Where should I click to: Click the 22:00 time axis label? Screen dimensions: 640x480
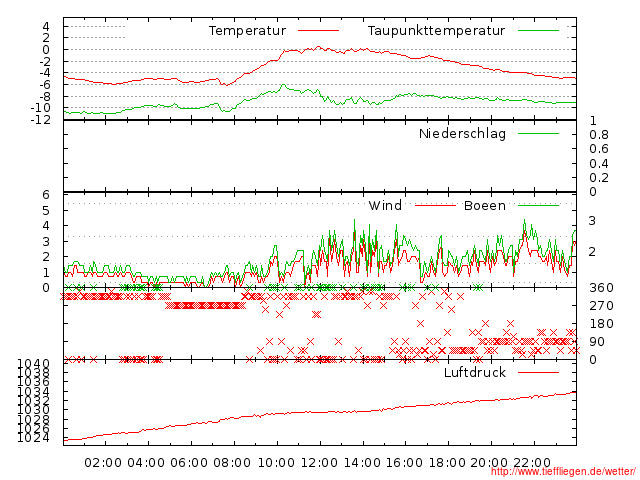point(533,462)
